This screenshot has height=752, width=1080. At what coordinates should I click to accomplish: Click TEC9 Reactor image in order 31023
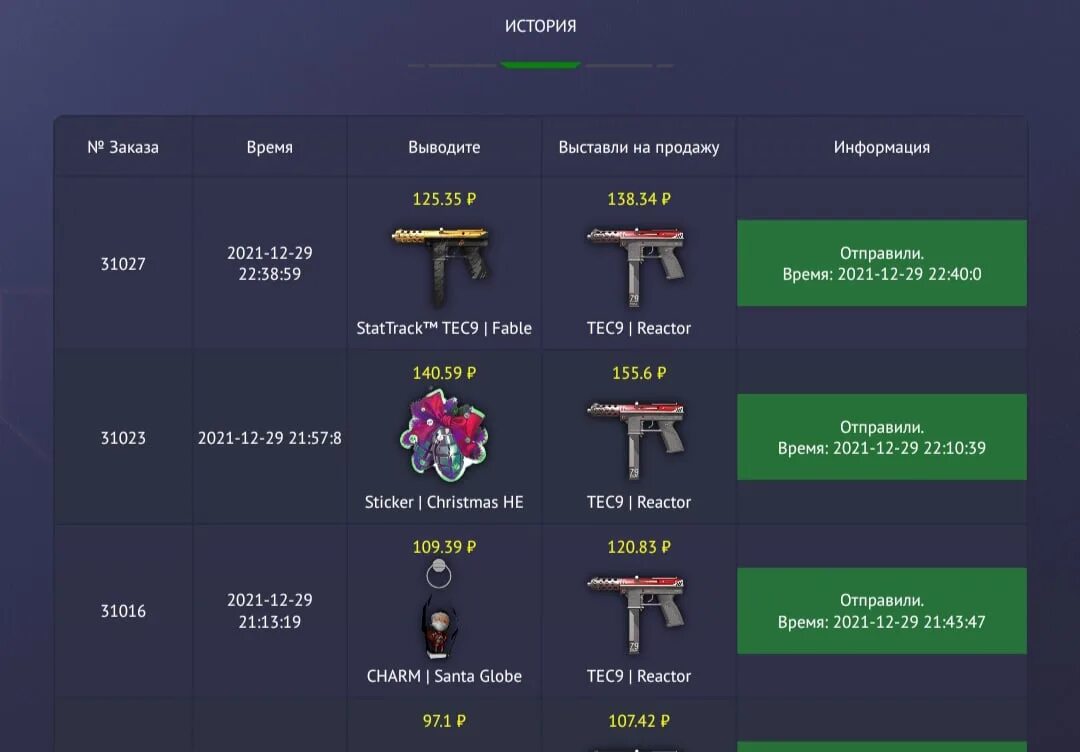point(637,440)
